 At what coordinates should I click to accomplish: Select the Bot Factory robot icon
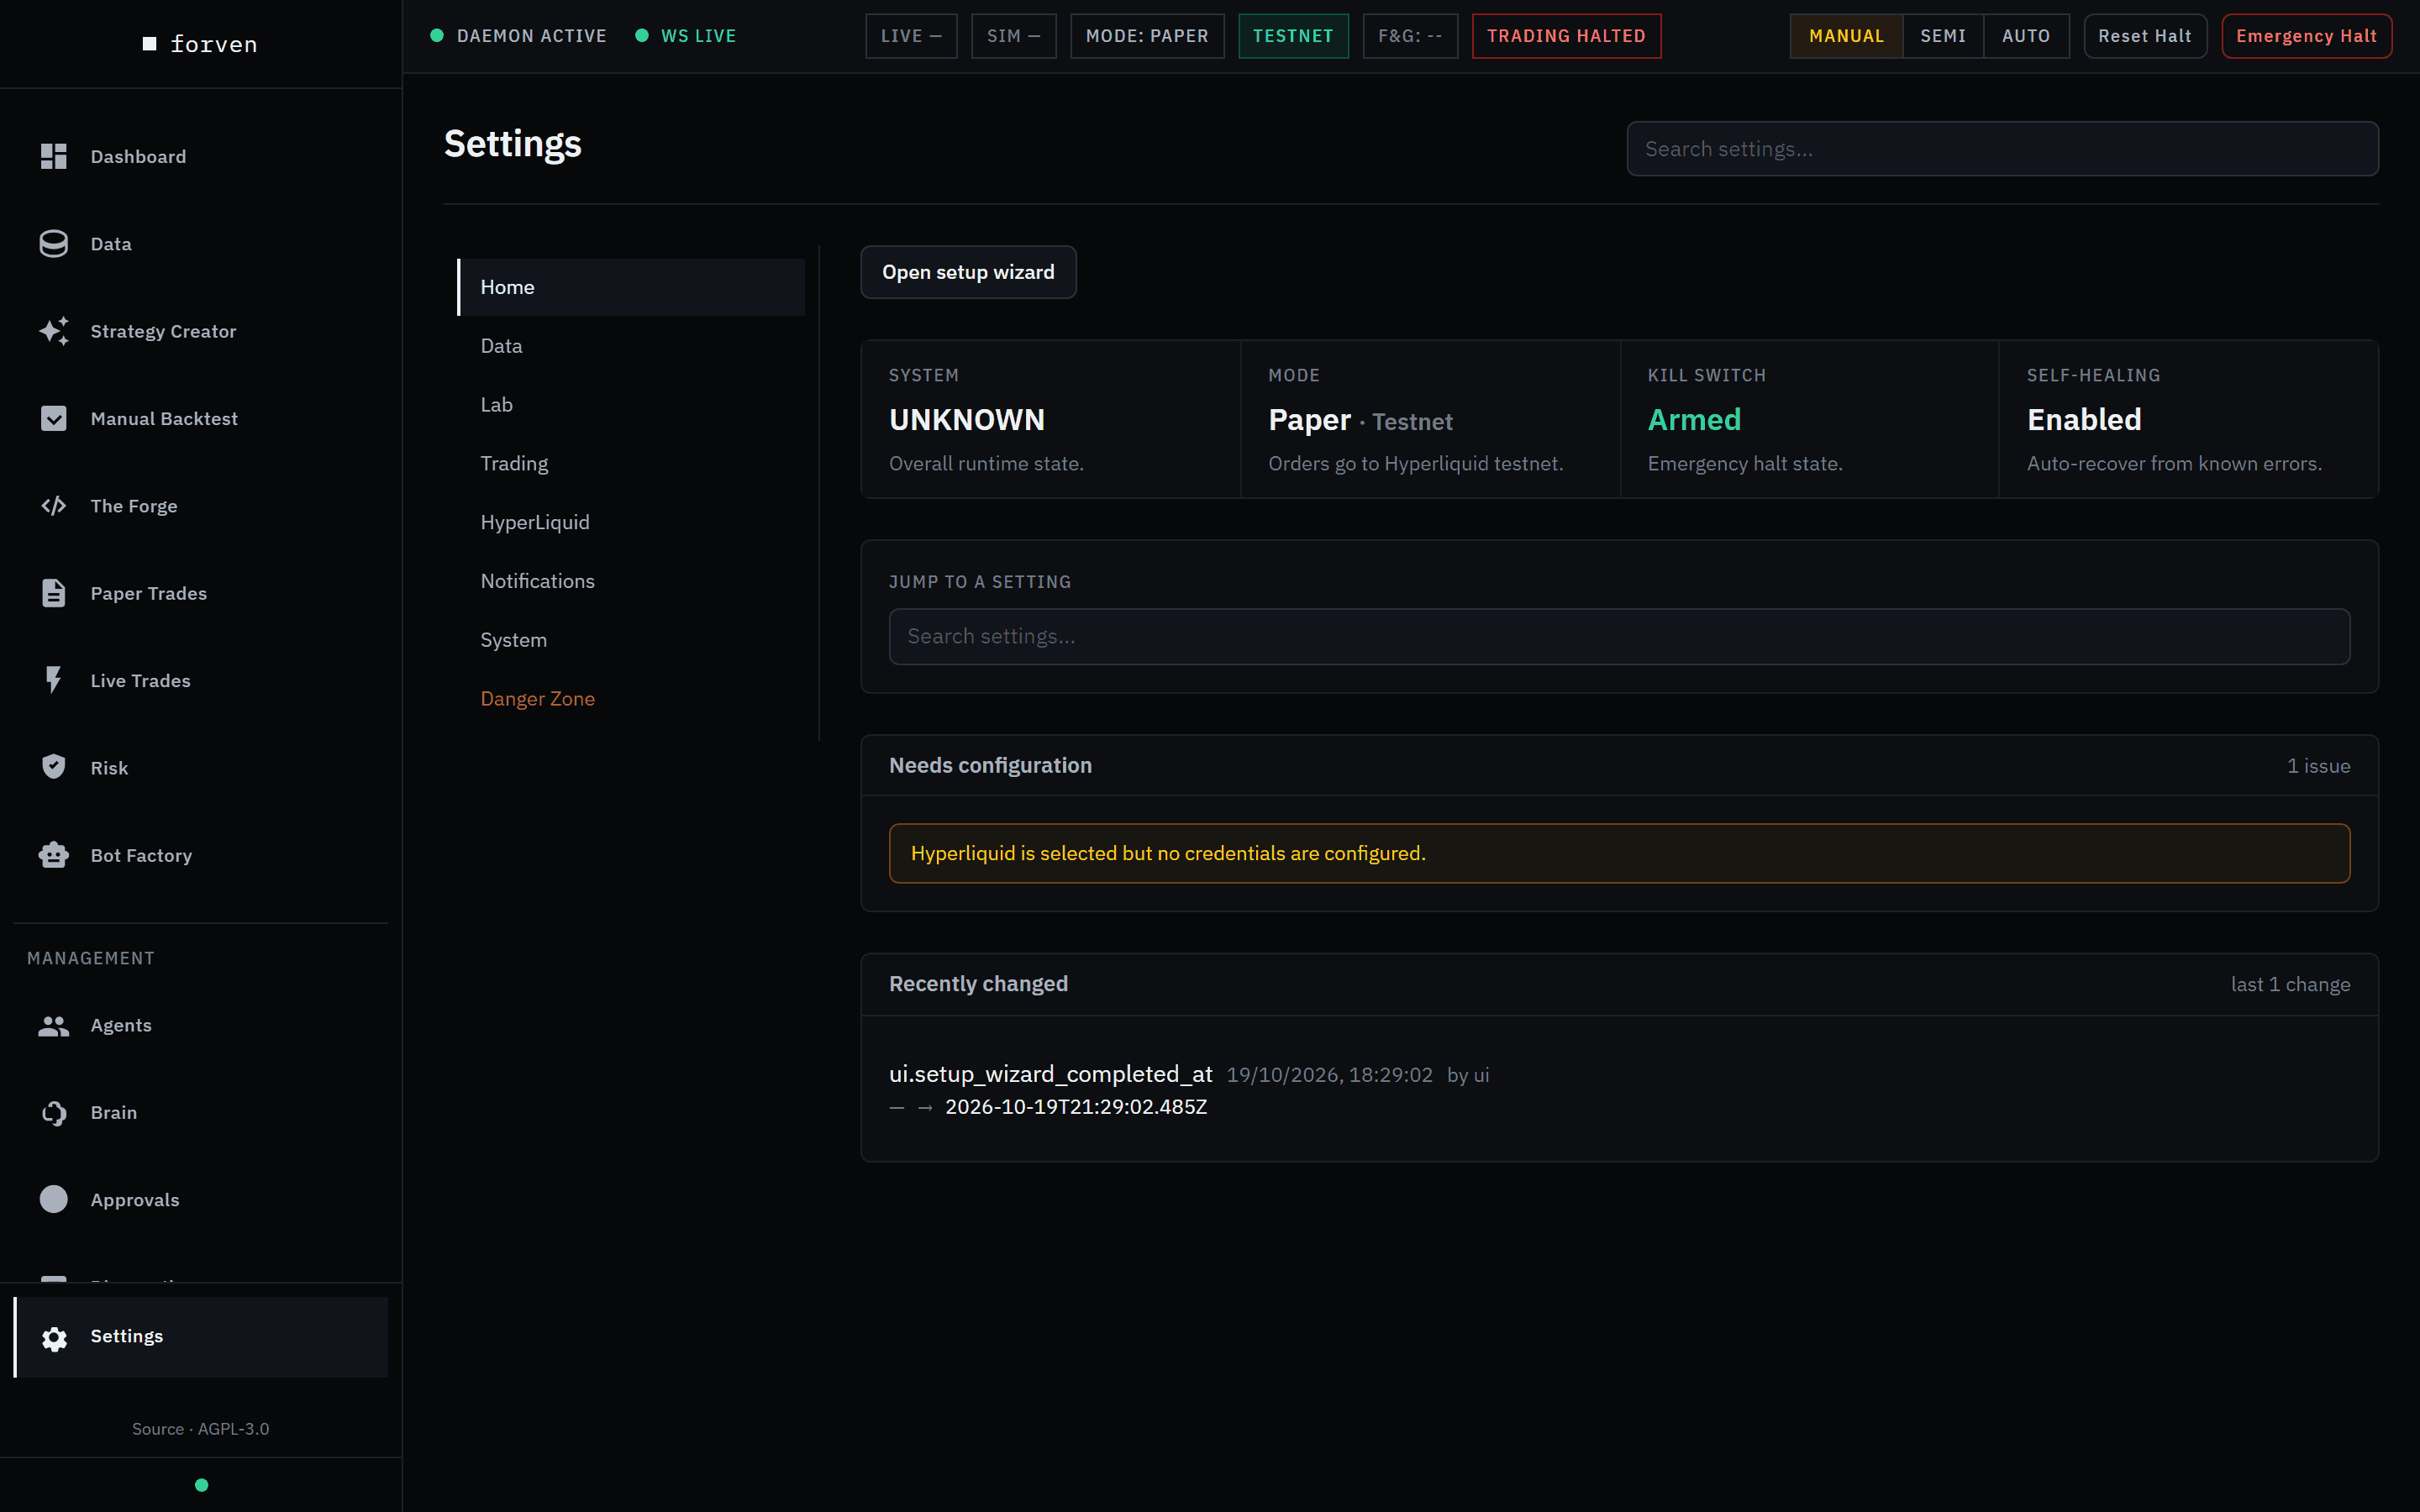[54, 855]
